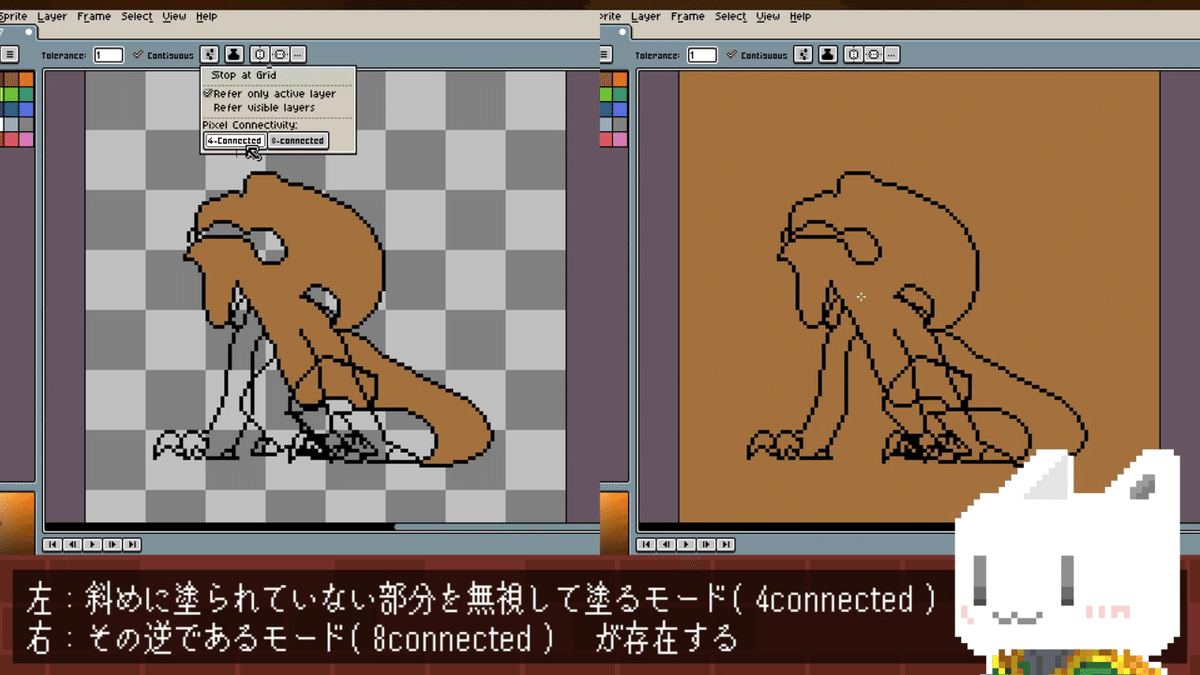
Task: Toggle the Contiguous checkbox in left window
Action: pyautogui.click(x=163, y=55)
